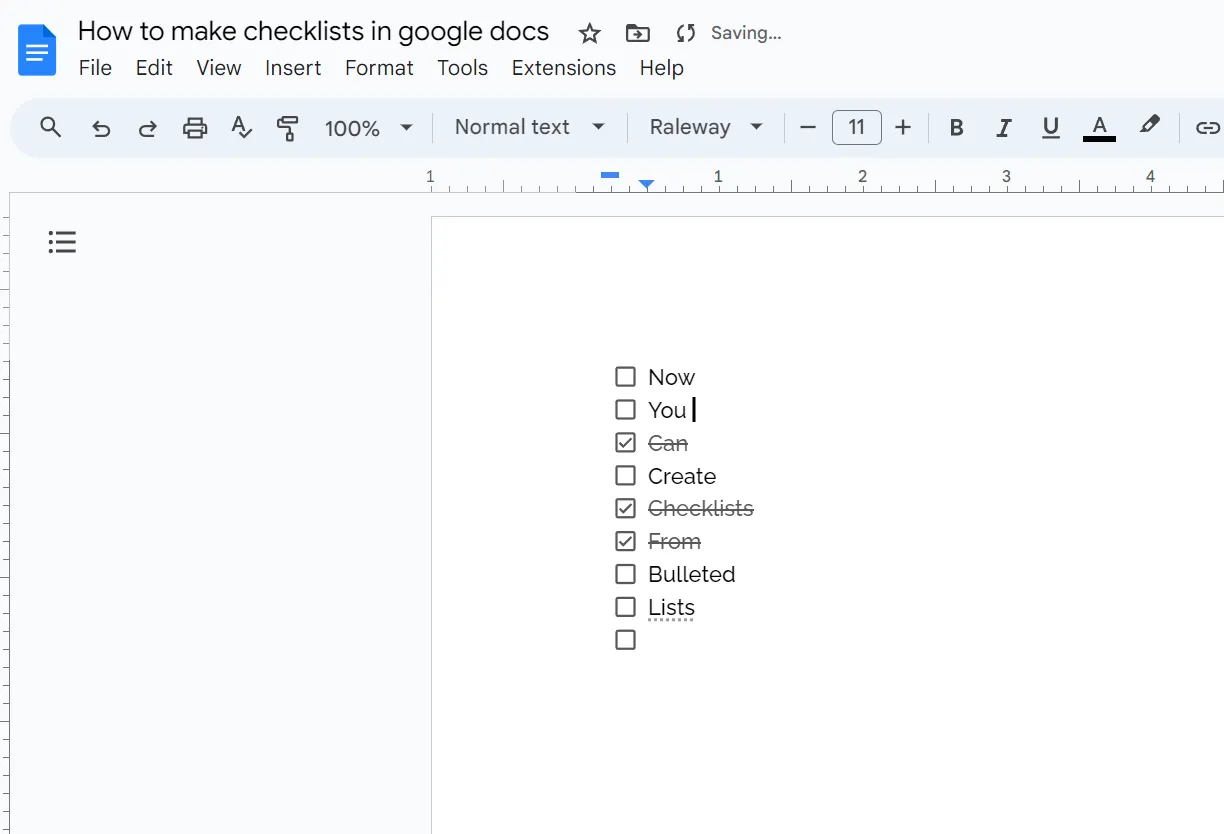The width and height of the screenshot is (1224, 834).
Task: Open the Insert menu
Action: [292, 68]
